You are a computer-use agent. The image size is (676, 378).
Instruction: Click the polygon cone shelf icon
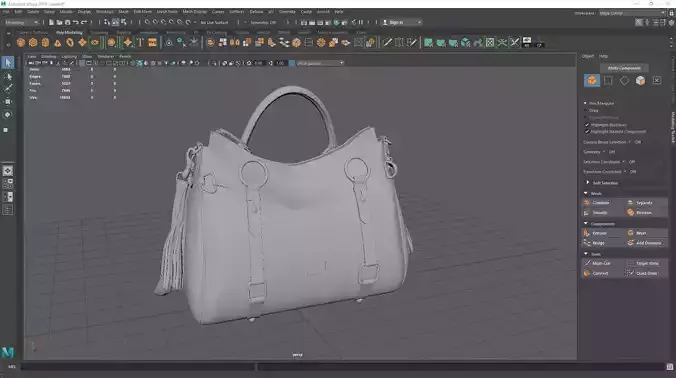(57, 42)
